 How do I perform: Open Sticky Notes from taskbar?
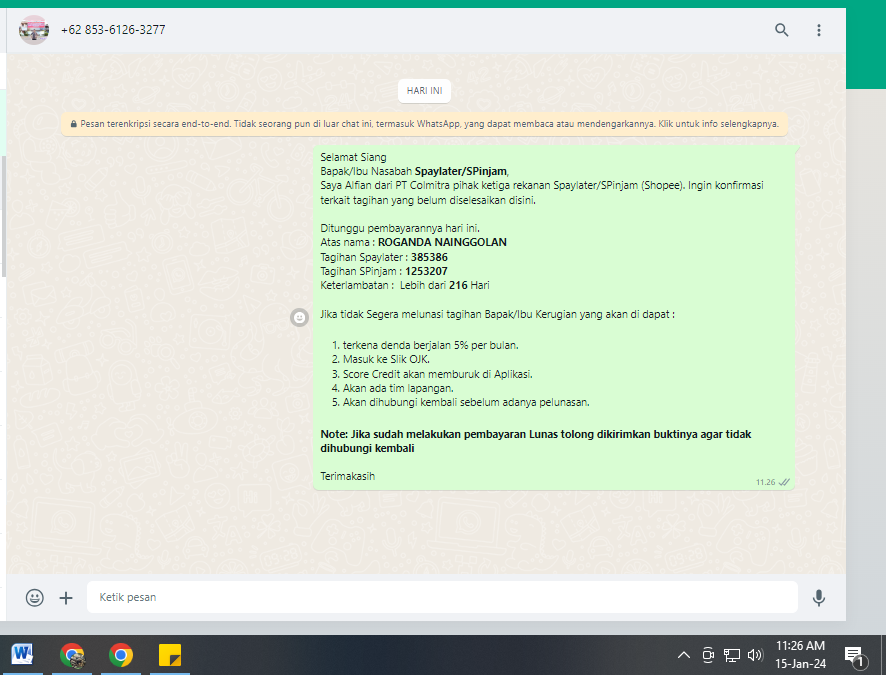[x=170, y=655]
